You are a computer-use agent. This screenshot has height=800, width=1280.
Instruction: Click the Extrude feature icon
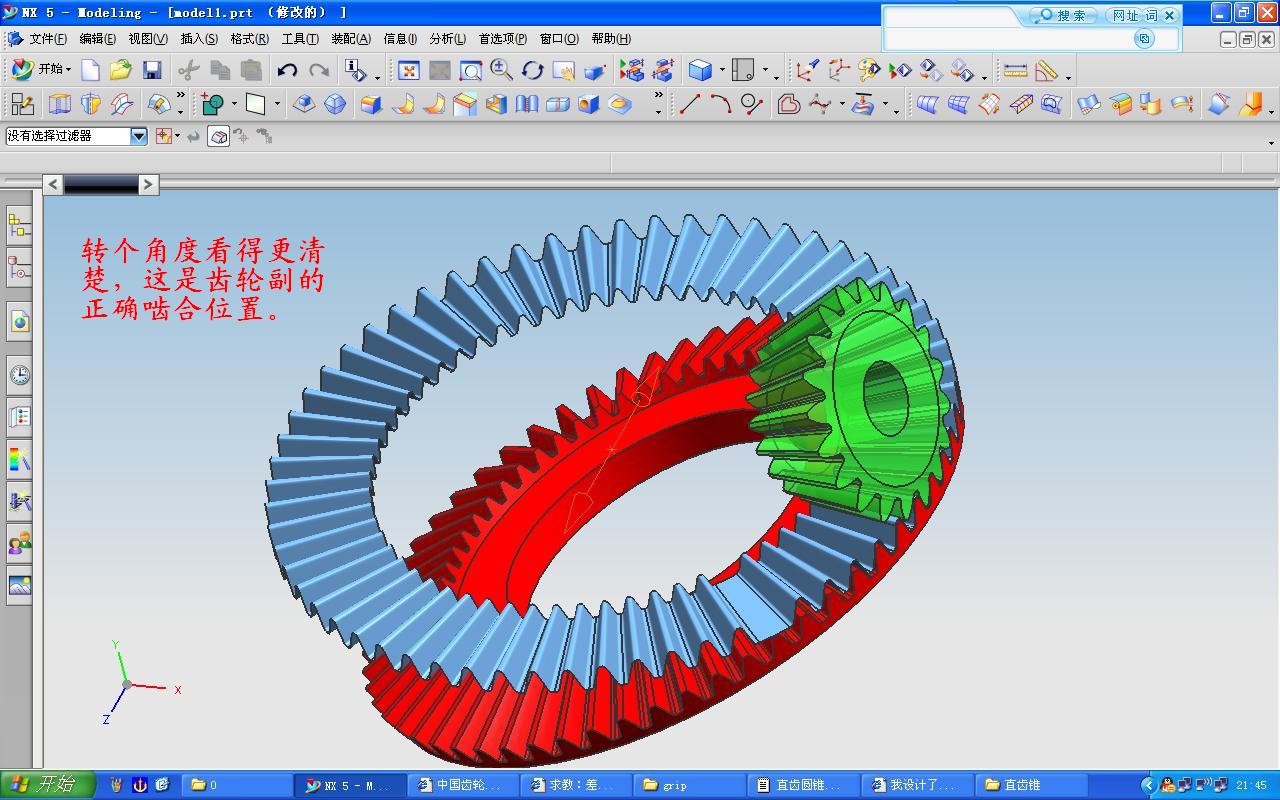(x=60, y=104)
